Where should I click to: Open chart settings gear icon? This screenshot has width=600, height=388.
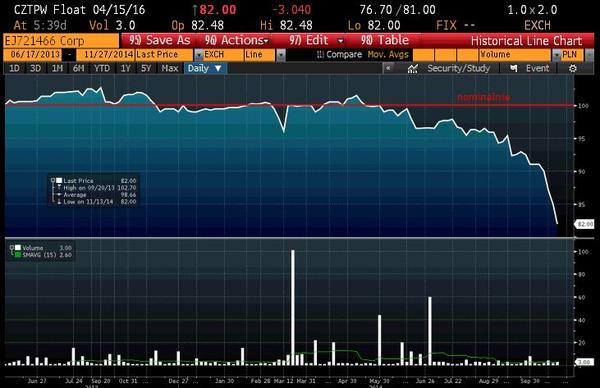[572, 68]
